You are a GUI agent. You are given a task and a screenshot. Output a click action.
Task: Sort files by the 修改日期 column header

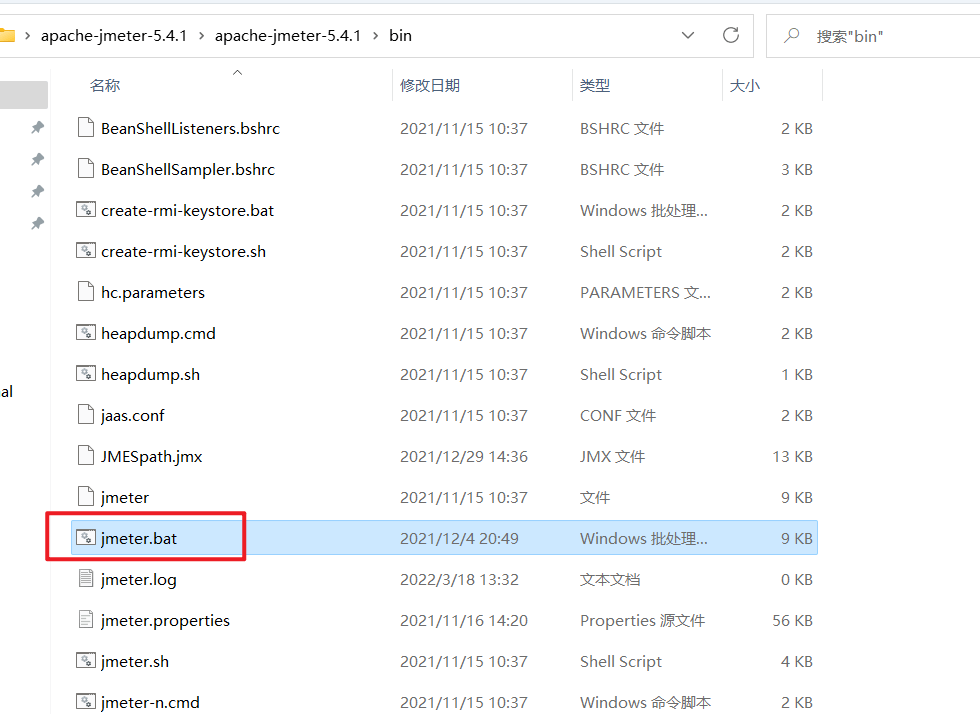point(430,86)
